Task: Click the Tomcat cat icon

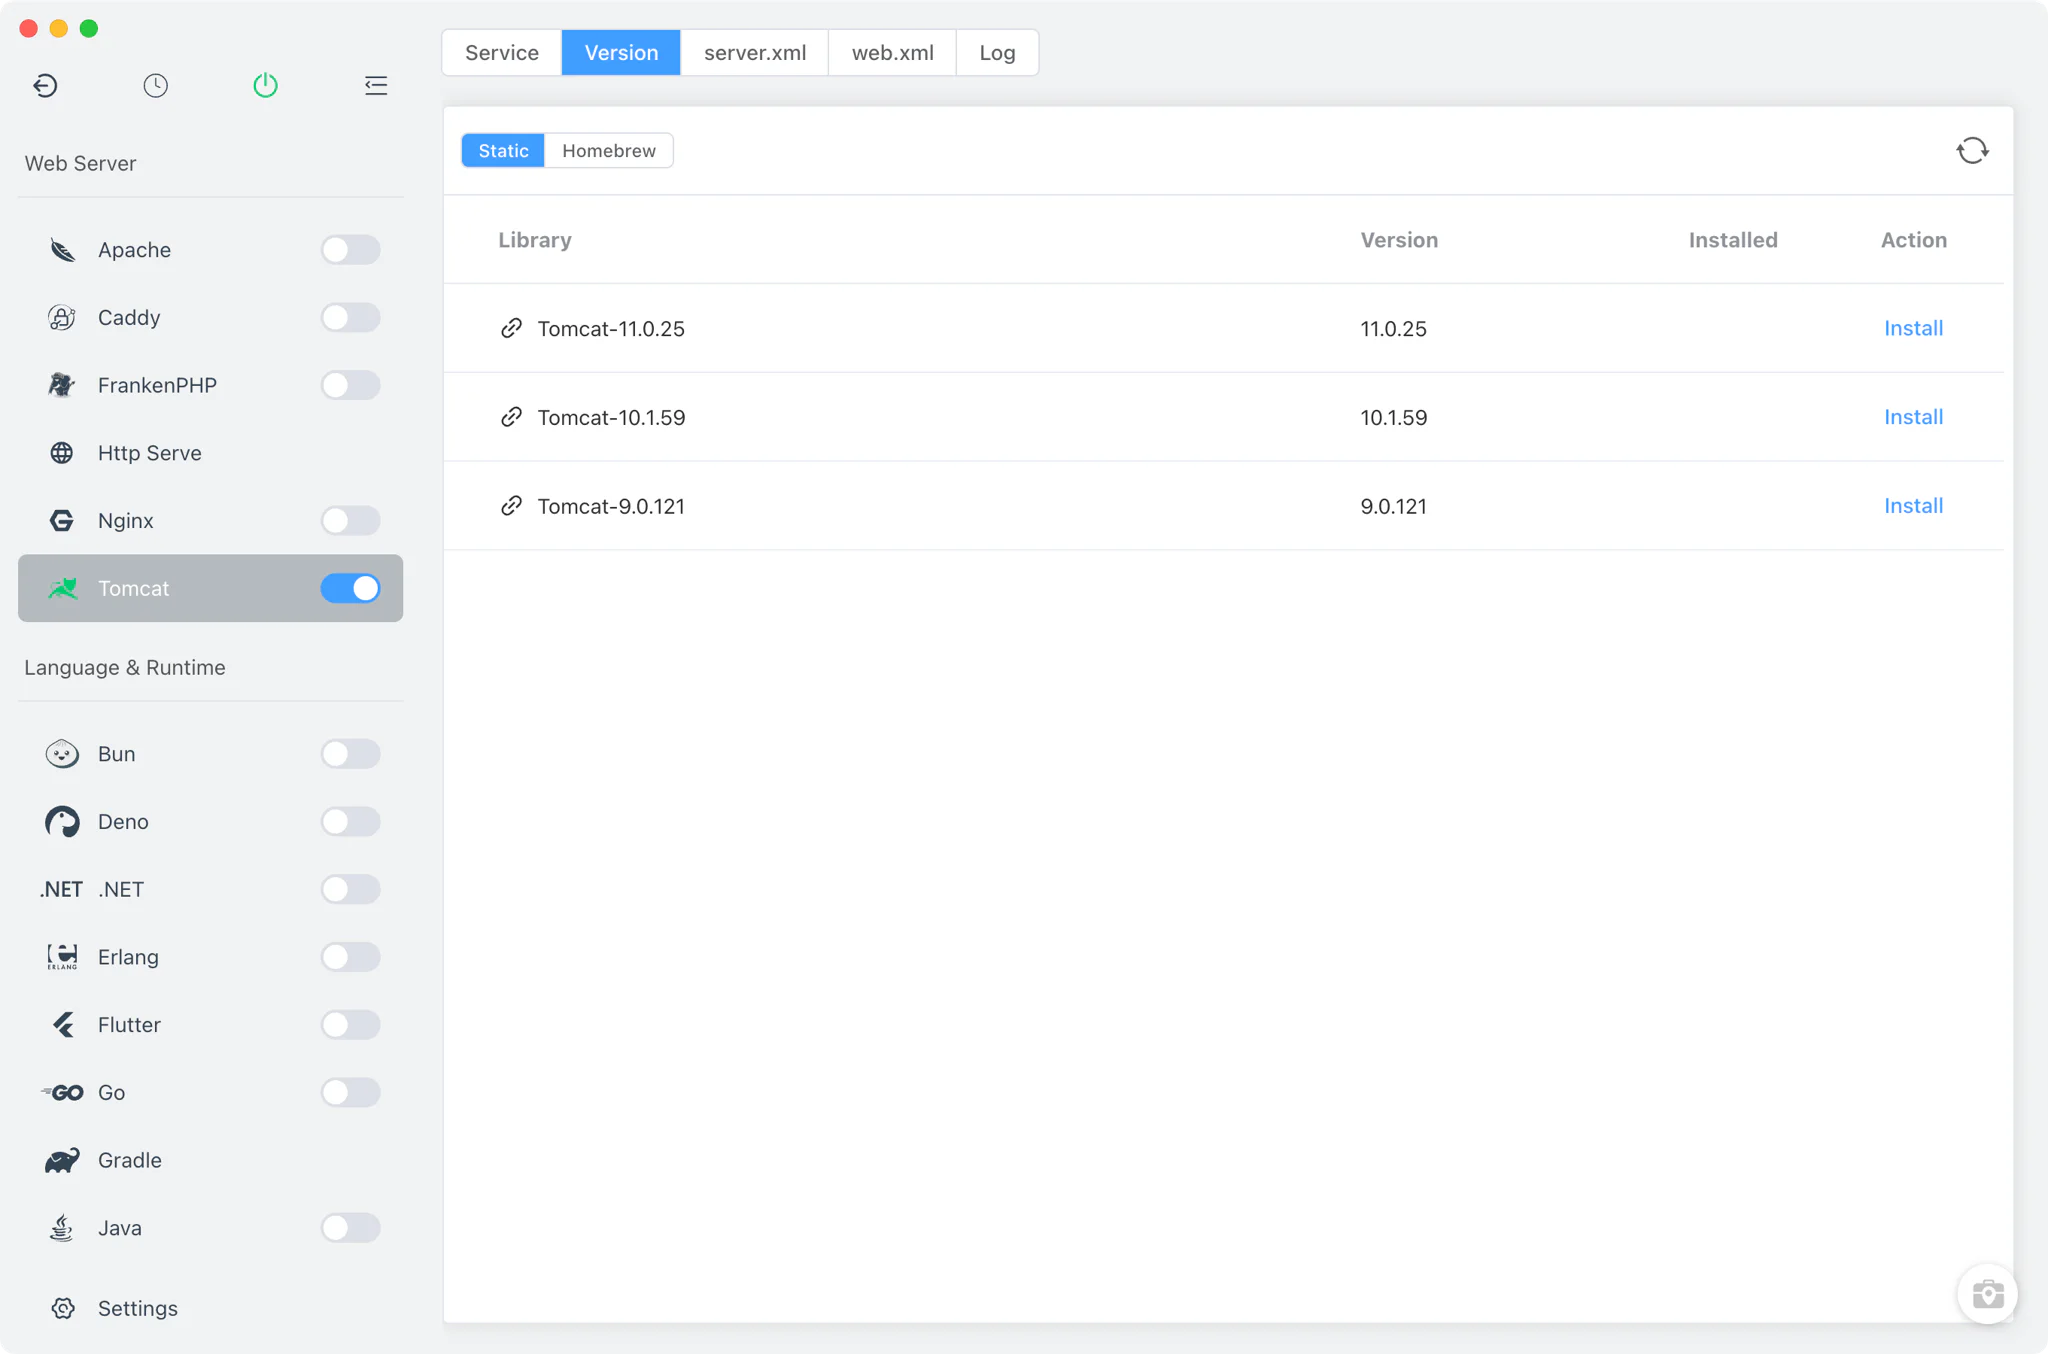Action: pos(62,588)
